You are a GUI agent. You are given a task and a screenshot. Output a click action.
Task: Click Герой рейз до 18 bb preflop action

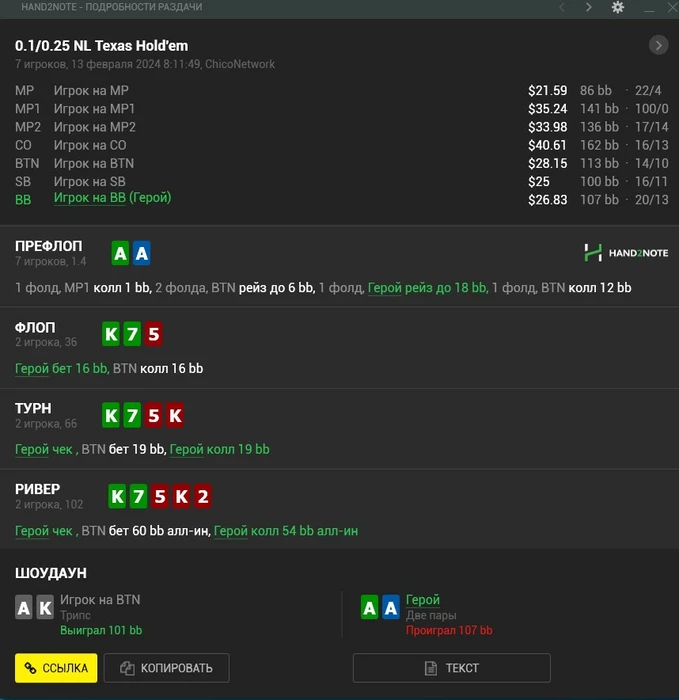point(427,288)
